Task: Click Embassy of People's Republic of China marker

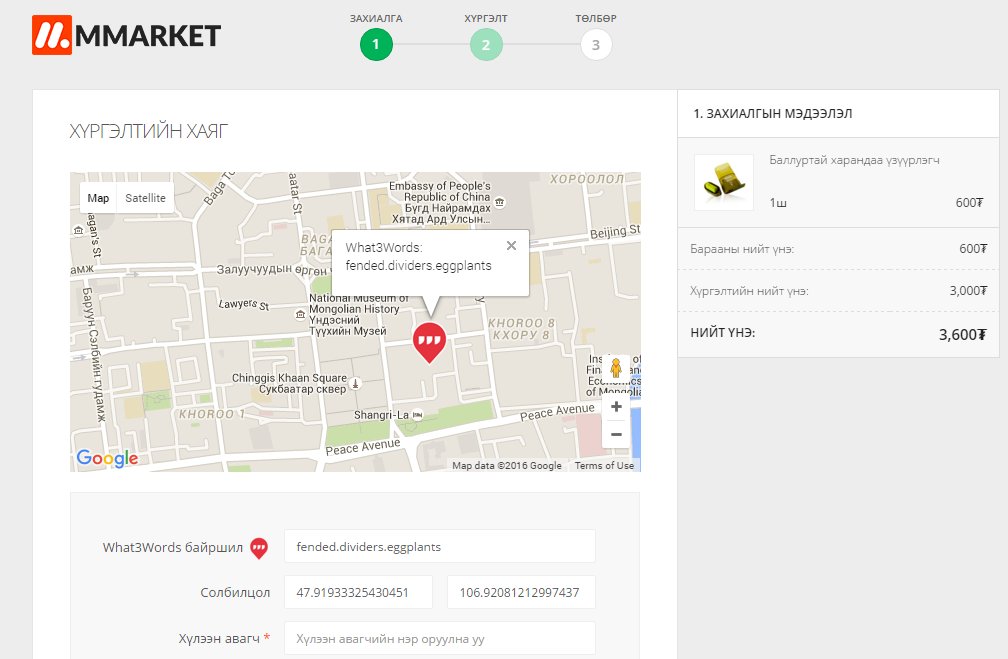Action: tap(500, 203)
